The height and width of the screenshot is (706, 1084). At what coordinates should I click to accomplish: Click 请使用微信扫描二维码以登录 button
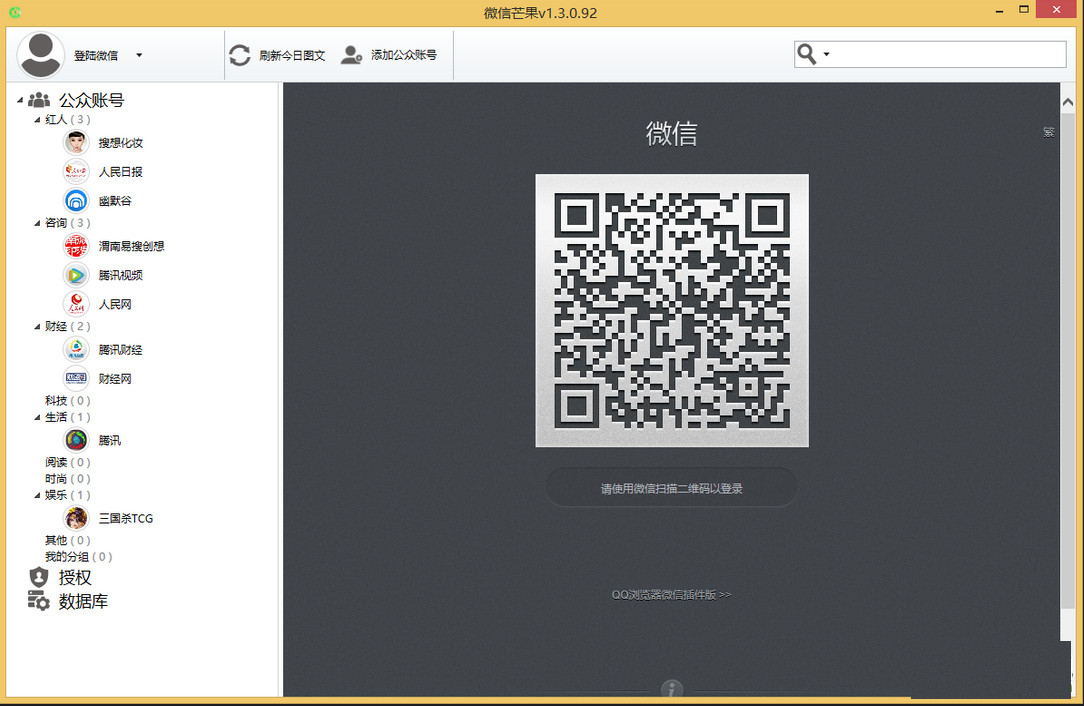tap(671, 488)
